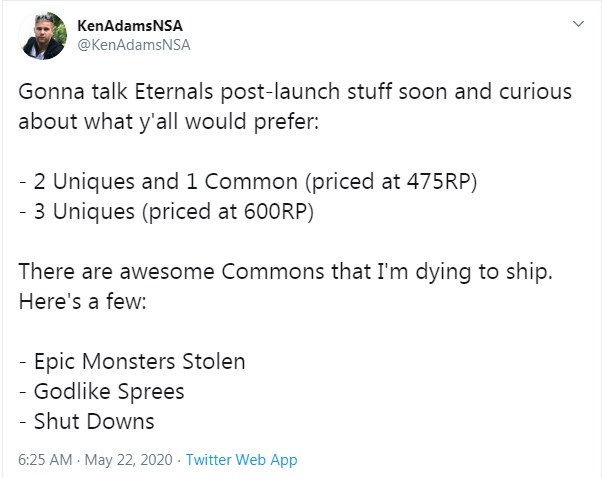Click the "Gonna talk Eternals post-launch" line
This screenshot has height=478, width=602.
[295, 90]
